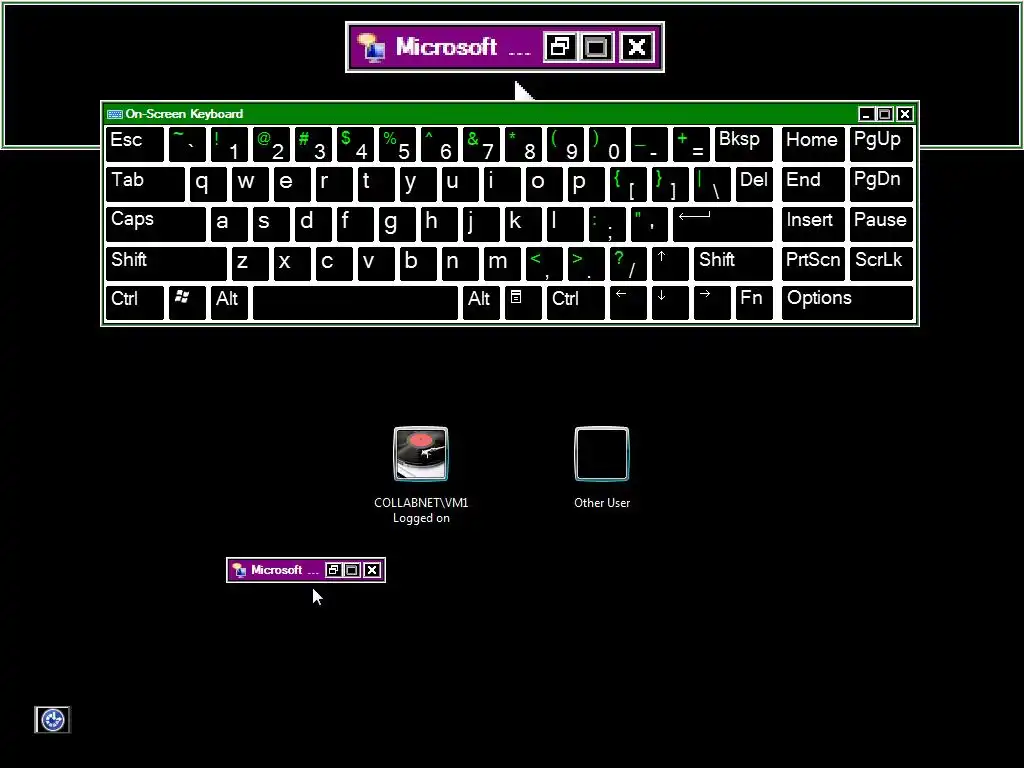Click the Del key

coord(754,184)
